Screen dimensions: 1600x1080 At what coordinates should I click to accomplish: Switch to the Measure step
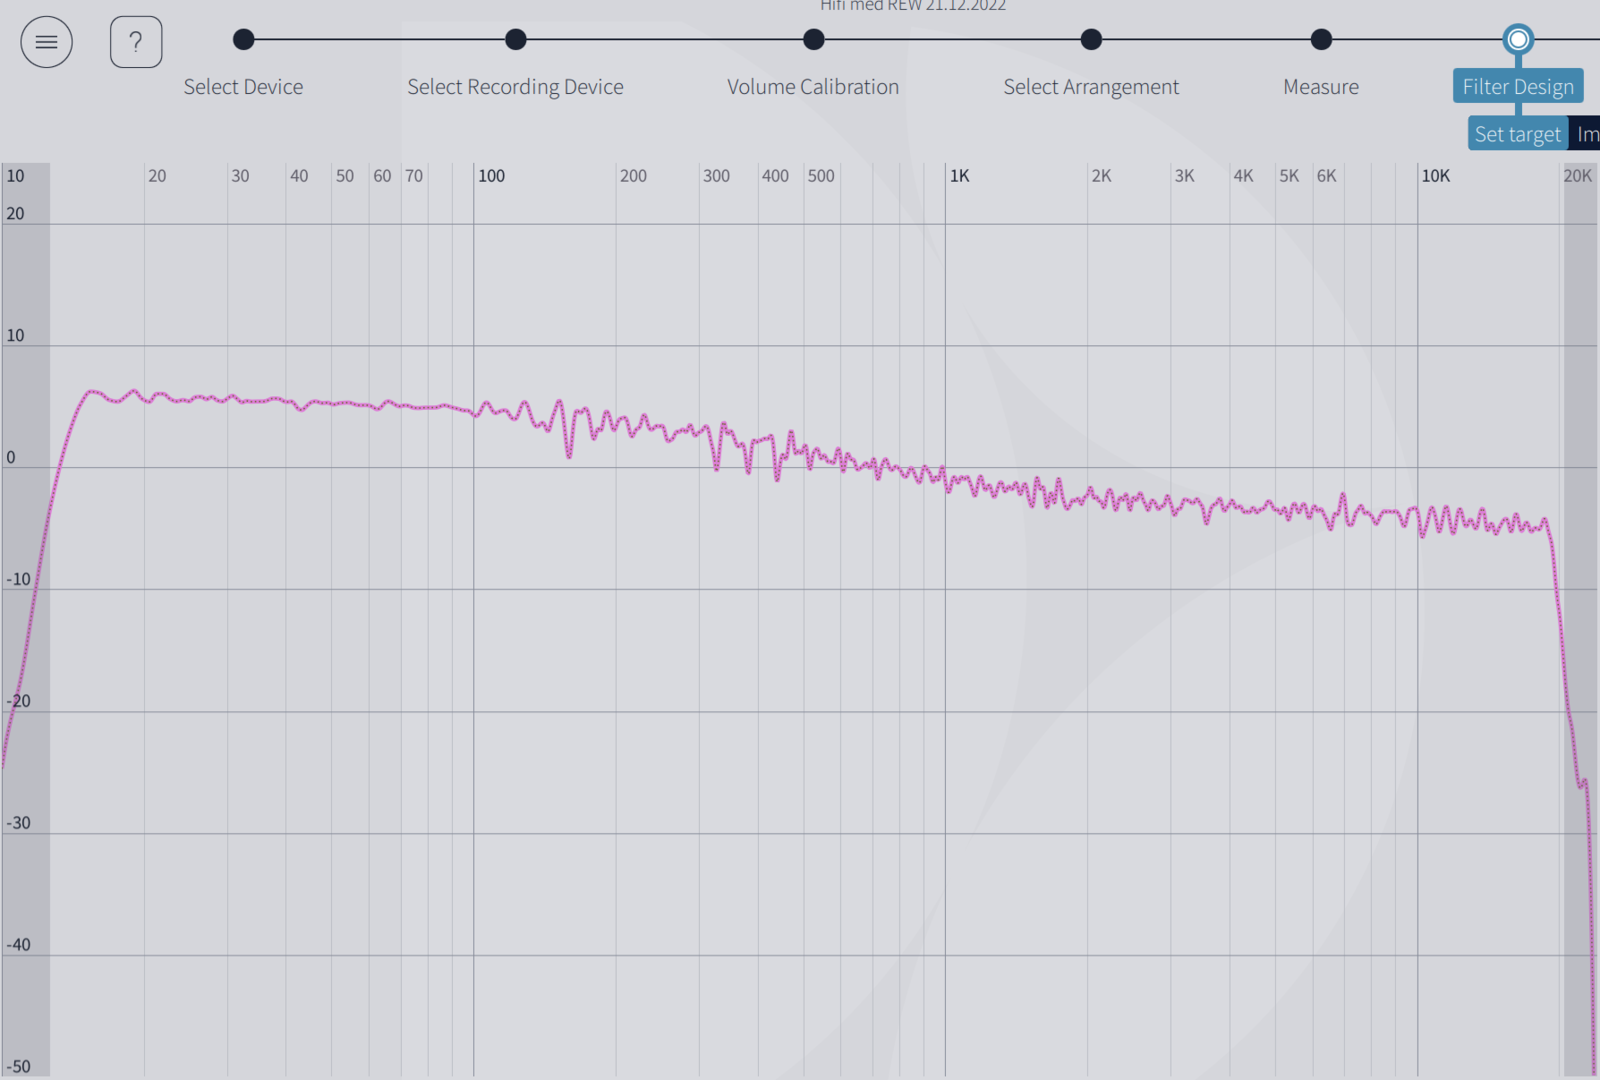(x=1321, y=87)
